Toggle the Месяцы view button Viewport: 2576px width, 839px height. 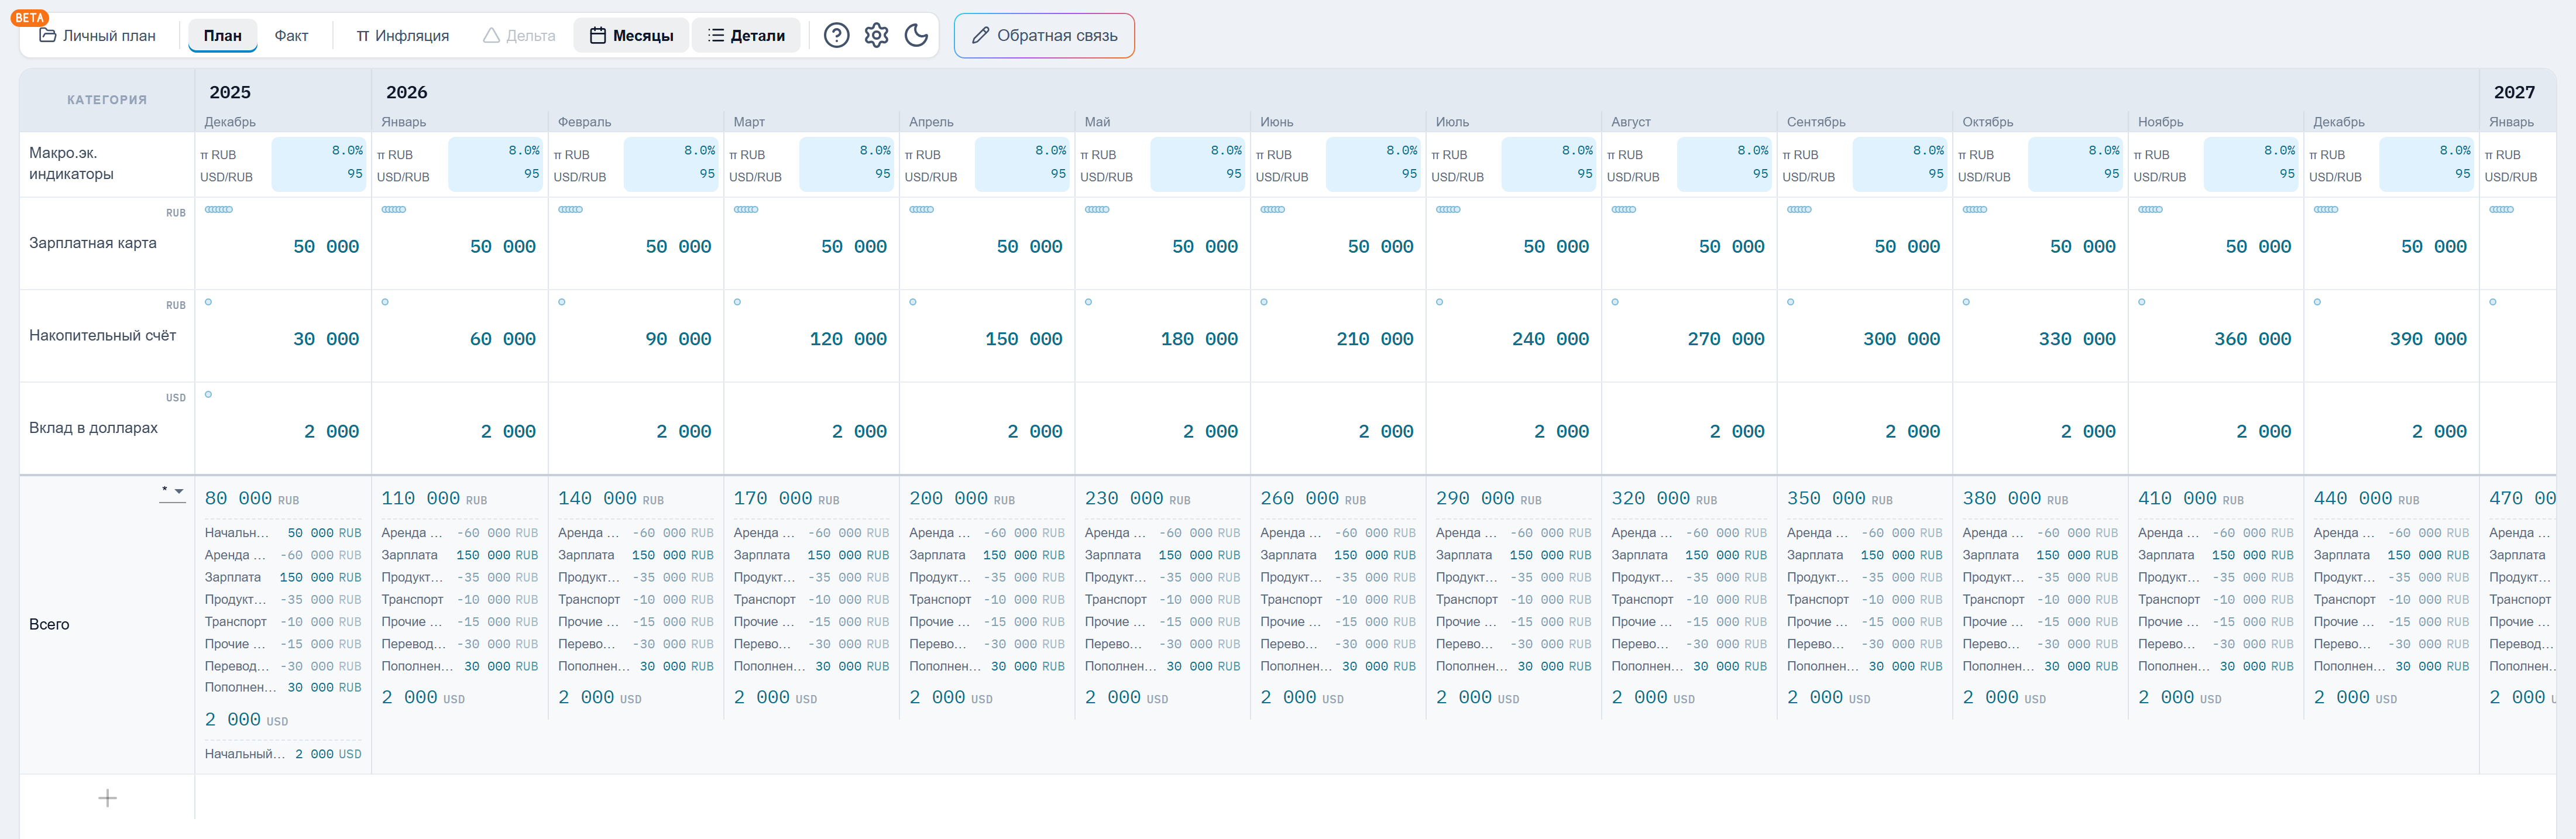point(631,36)
